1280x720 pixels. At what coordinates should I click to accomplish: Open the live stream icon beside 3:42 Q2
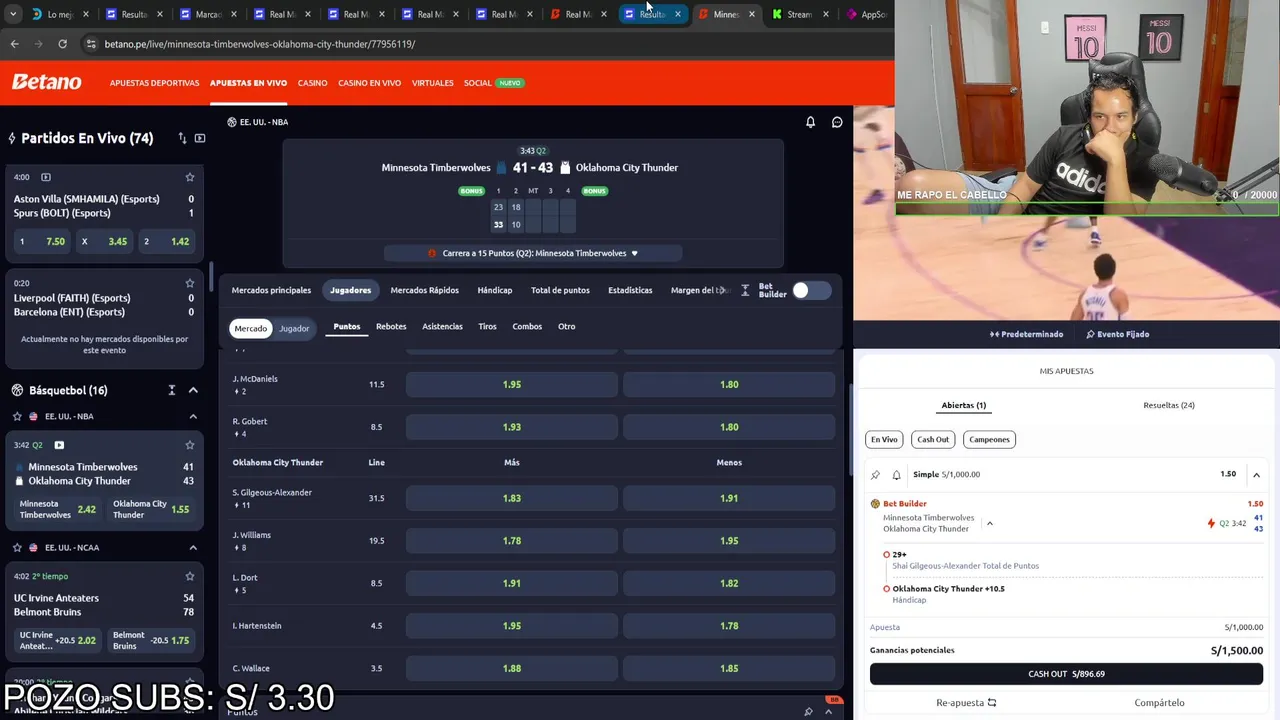(59, 445)
